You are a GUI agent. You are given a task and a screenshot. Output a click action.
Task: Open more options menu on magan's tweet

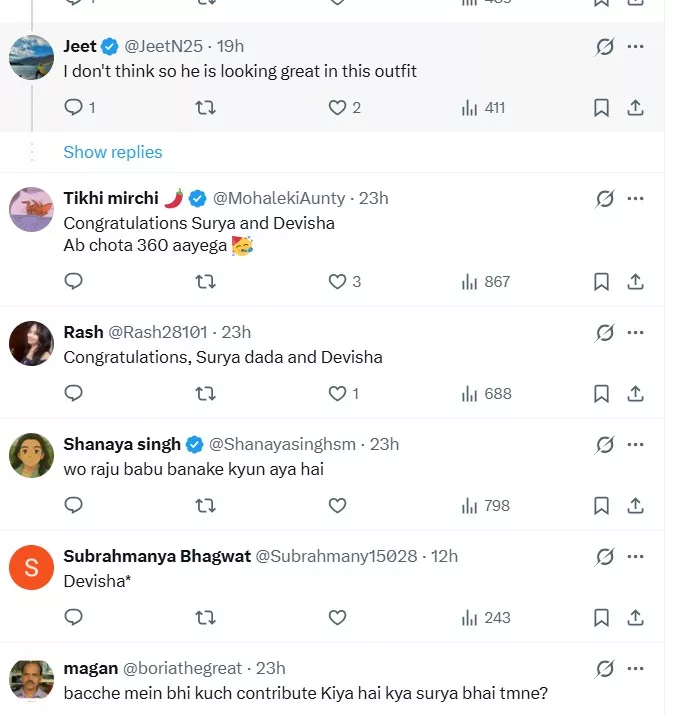(635, 668)
